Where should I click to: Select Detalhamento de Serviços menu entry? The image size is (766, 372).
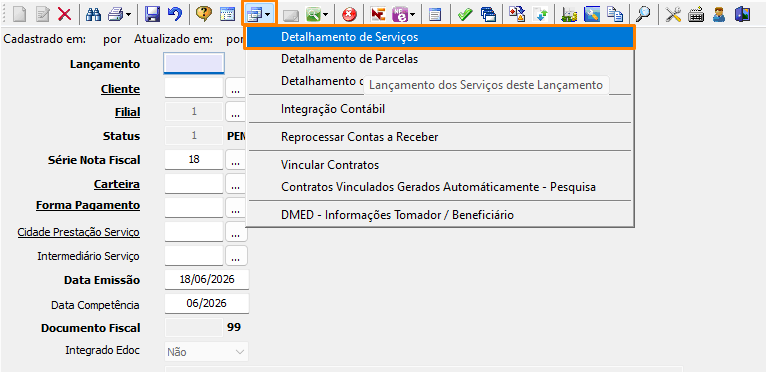pos(440,37)
